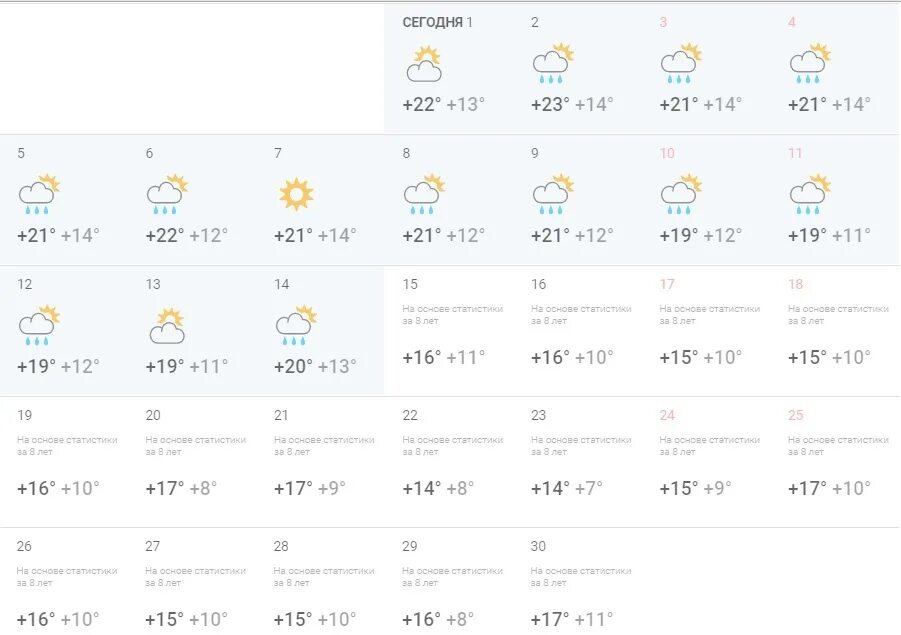Click the partly cloudy icon for today
This screenshot has width=901, height=635.
tap(424, 63)
